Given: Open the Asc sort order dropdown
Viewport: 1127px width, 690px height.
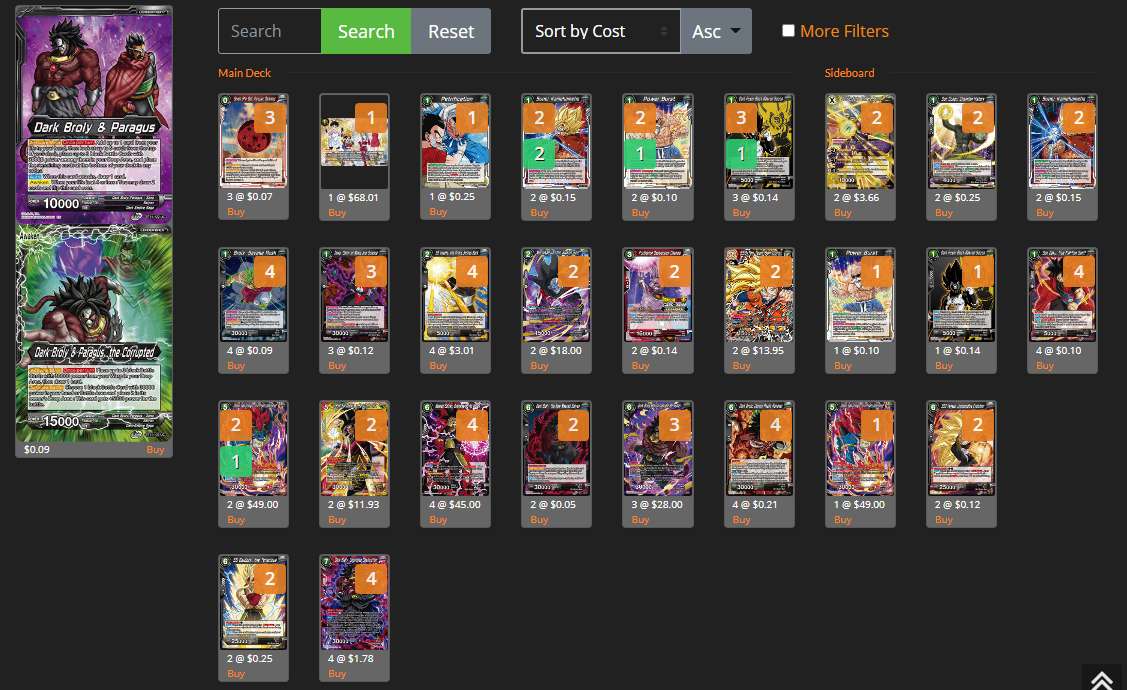Looking at the screenshot, I should pyautogui.click(x=715, y=31).
